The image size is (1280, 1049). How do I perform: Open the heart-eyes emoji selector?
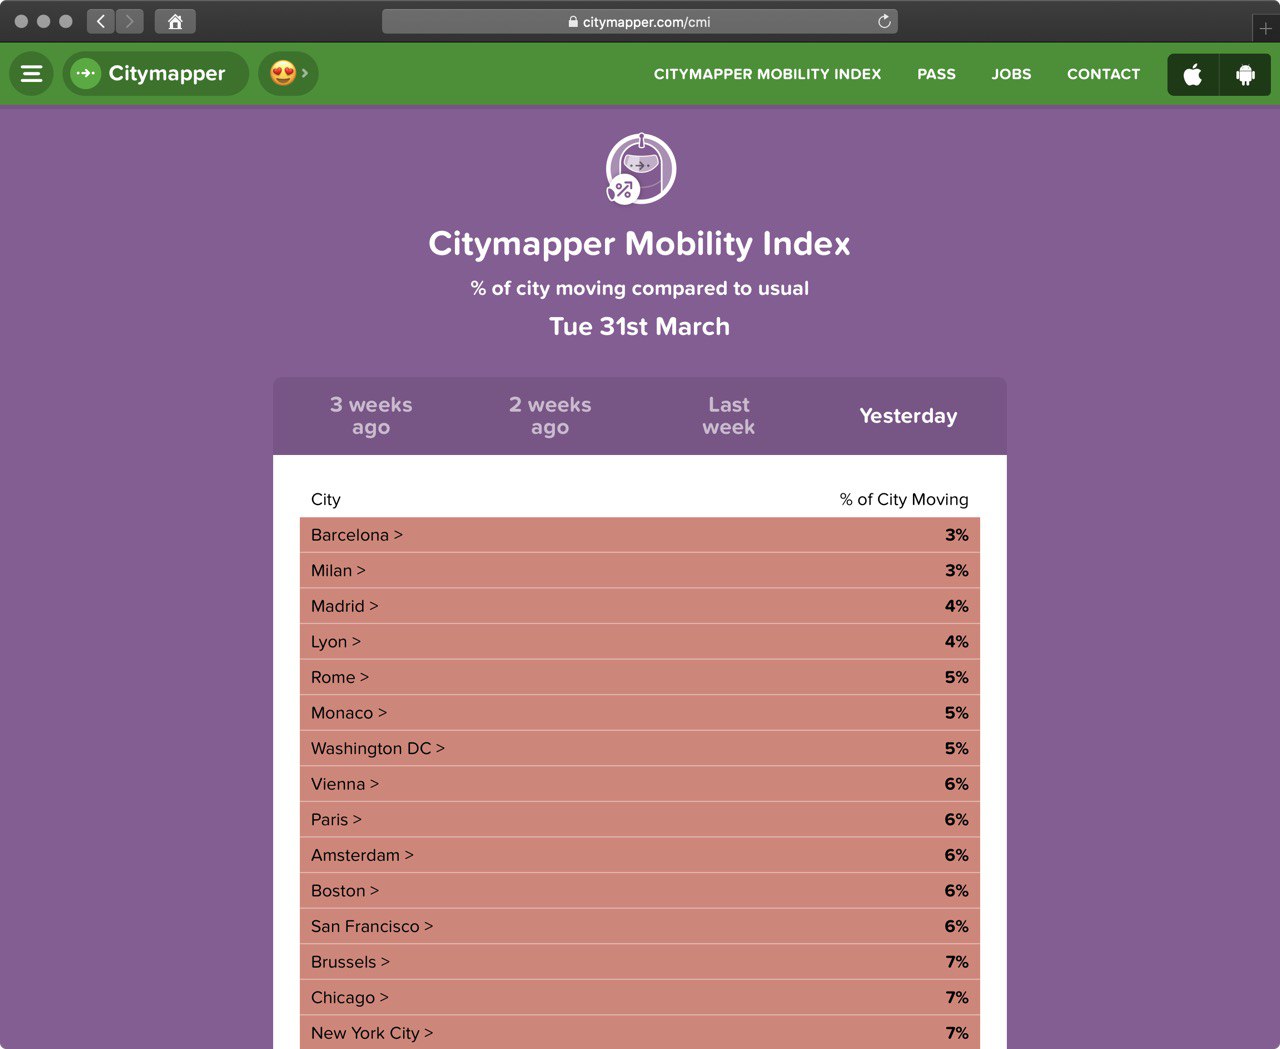288,74
